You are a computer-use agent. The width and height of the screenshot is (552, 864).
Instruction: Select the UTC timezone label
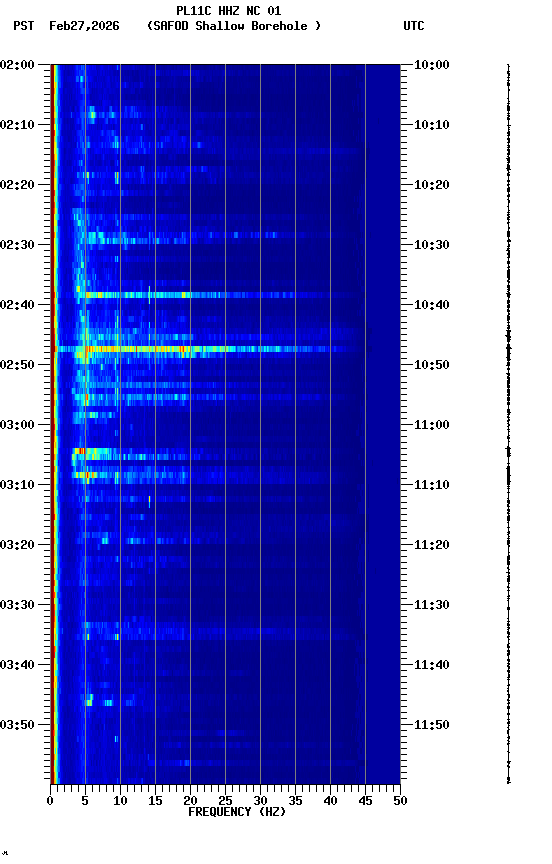tap(414, 26)
